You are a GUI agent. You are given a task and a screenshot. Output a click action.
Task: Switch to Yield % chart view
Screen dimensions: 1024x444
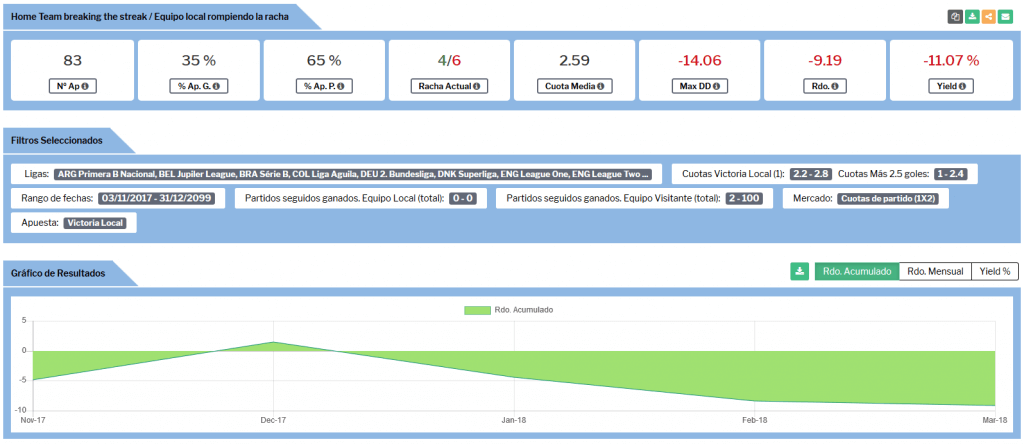point(994,271)
